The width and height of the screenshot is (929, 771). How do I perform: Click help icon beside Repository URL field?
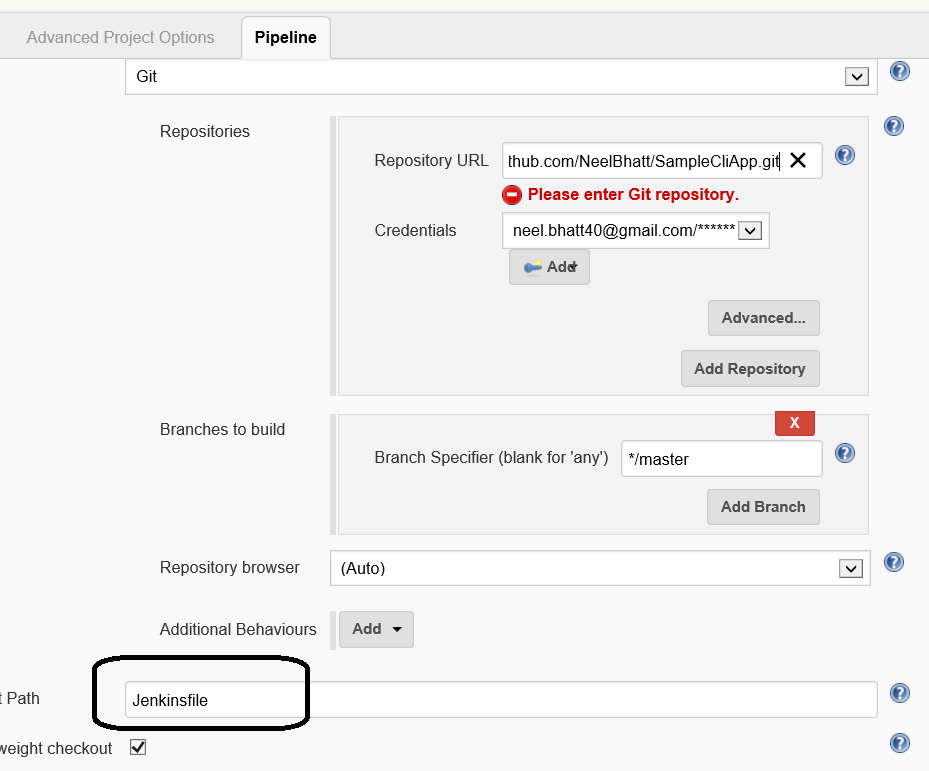pyautogui.click(x=844, y=155)
